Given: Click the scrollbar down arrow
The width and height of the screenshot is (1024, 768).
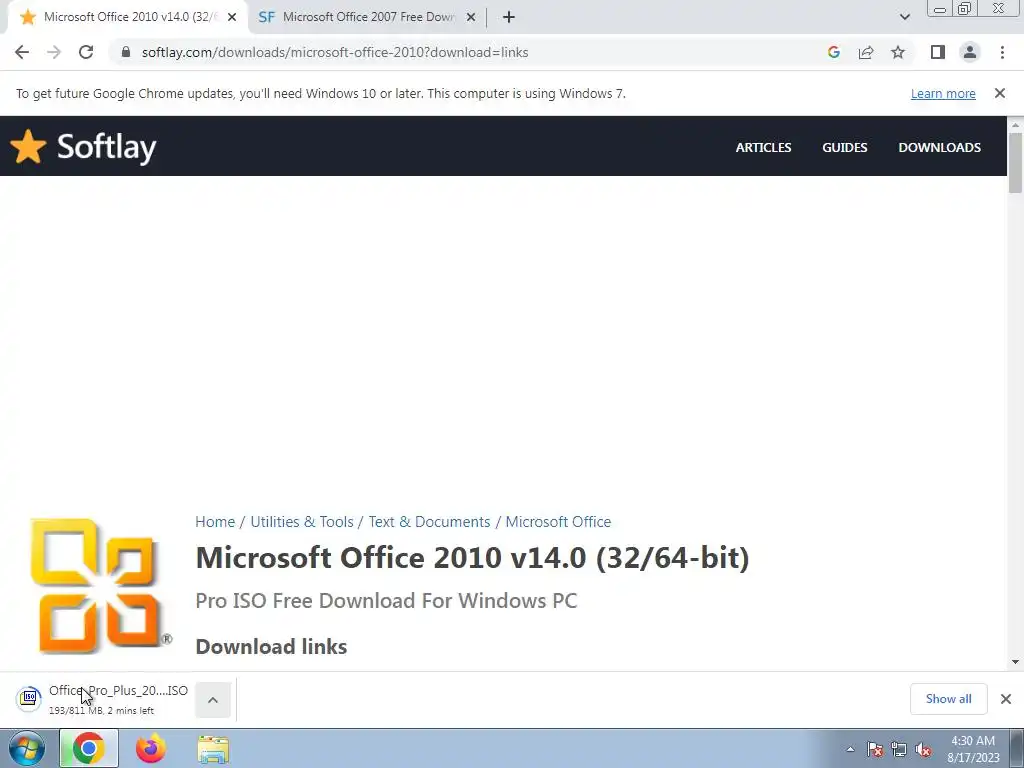Looking at the screenshot, I should tap(1015, 662).
